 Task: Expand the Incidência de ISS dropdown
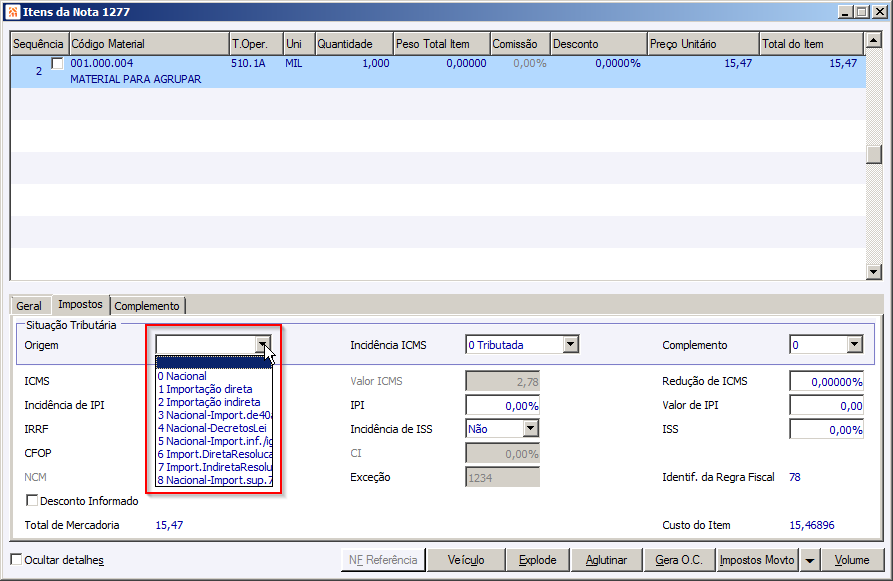click(530, 428)
